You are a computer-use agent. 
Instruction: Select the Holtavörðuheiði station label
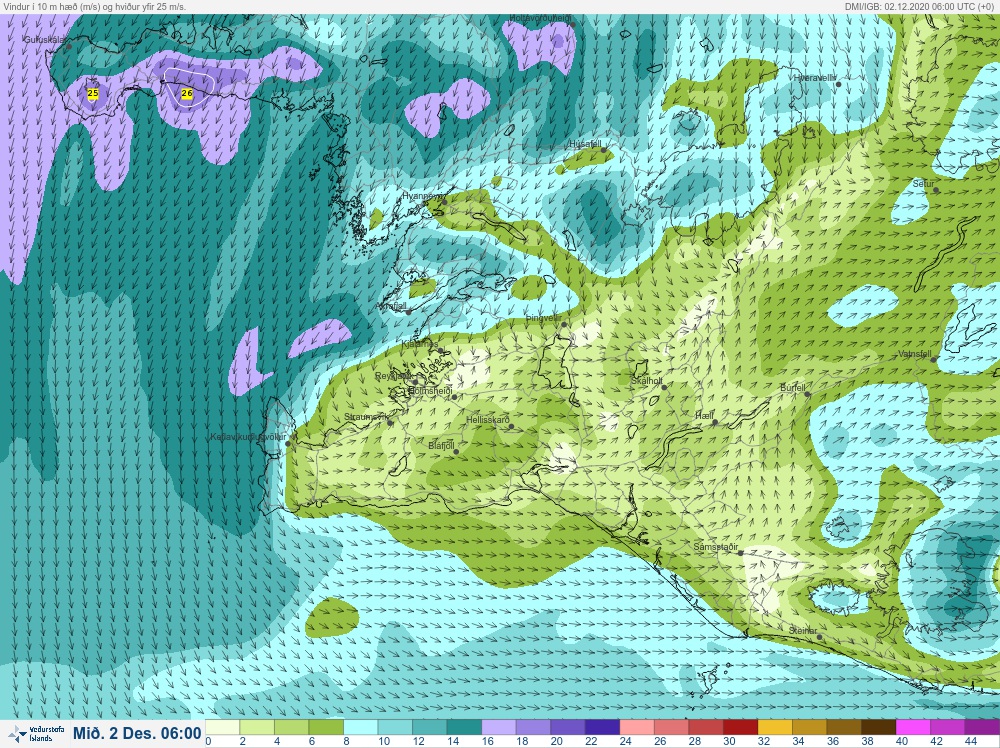pos(540,18)
